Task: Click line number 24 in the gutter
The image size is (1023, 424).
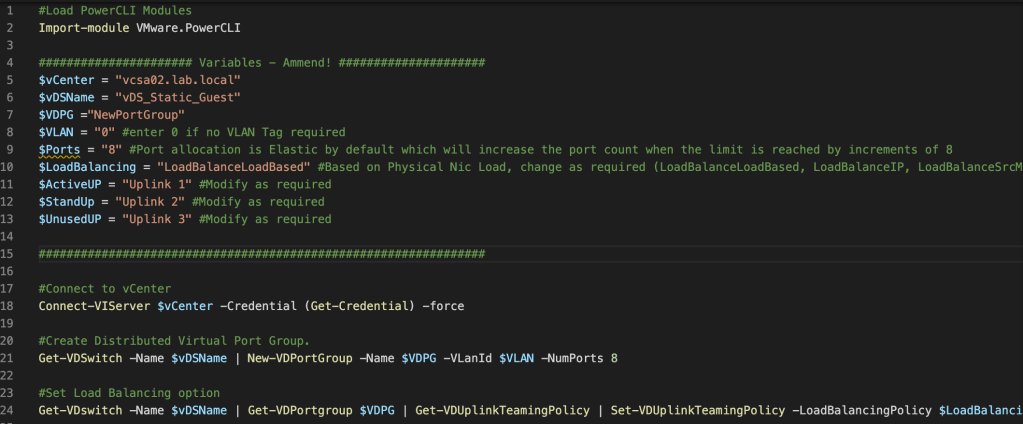Action: [x=8, y=410]
